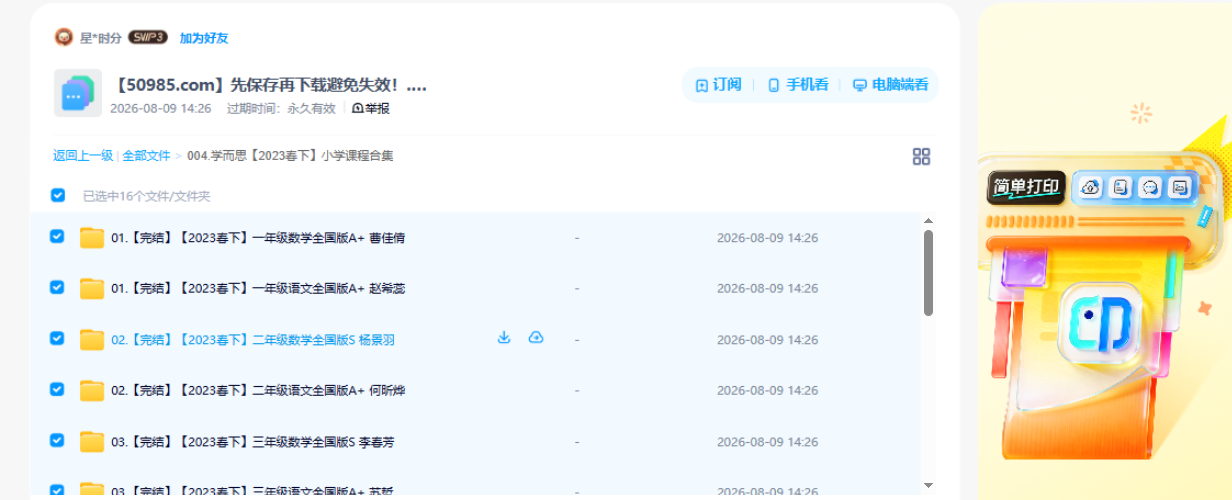This screenshot has width=1232, height=500.
Task: Go back via 返回上一级 link
Action: (83, 156)
